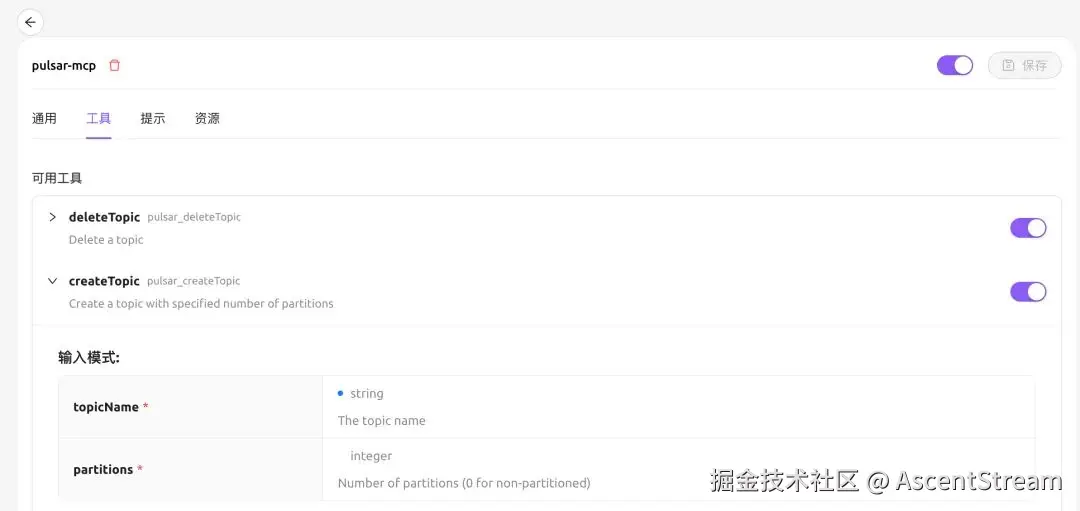Click the topicName parameter row
1080x511 pixels.
point(546,407)
